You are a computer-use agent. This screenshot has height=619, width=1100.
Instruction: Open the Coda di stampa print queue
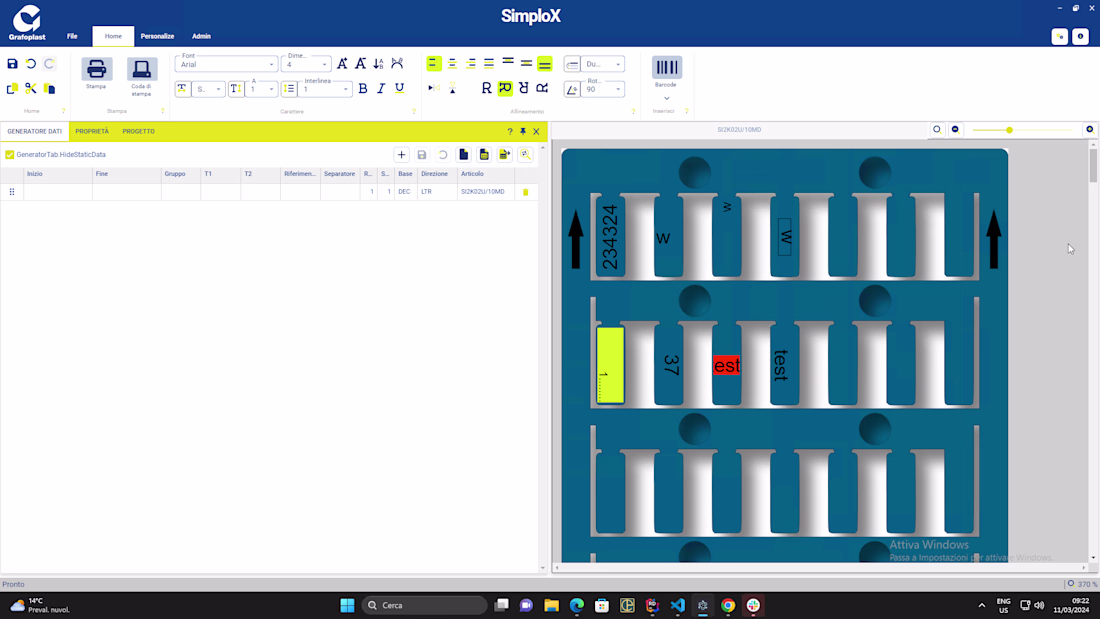pyautogui.click(x=141, y=77)
